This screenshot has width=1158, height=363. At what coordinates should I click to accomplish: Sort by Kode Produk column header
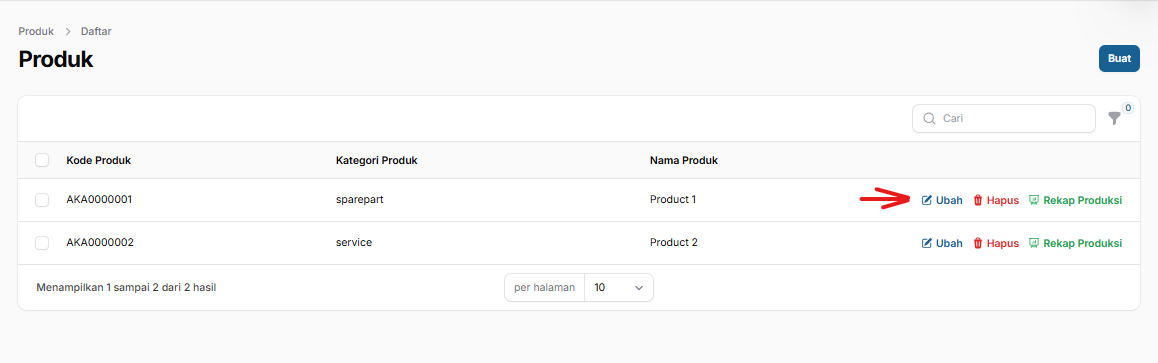(x=99, y=160)
